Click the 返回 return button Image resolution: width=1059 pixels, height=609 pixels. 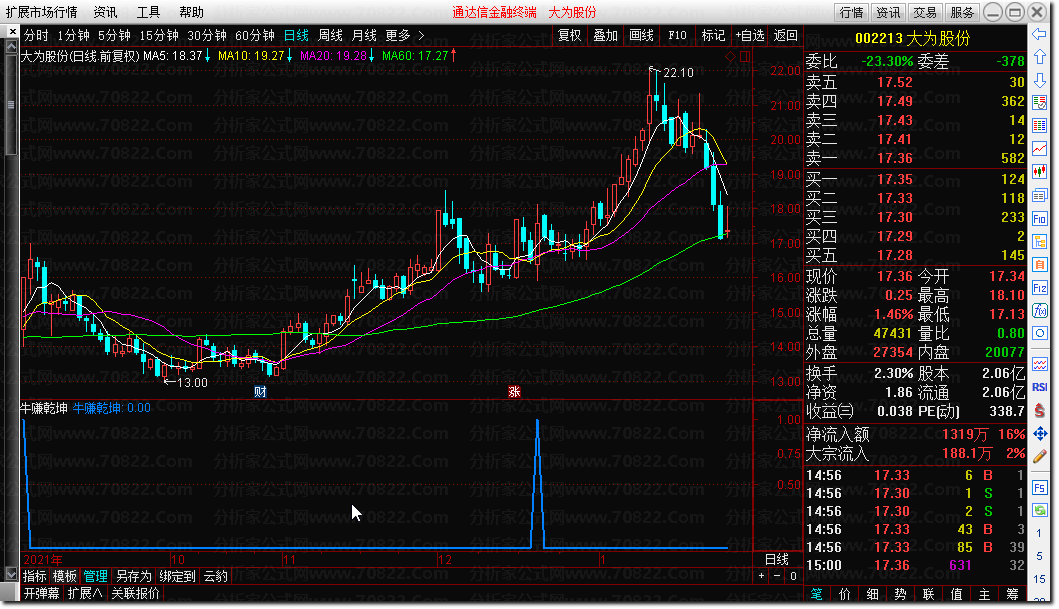coord(785,35)
